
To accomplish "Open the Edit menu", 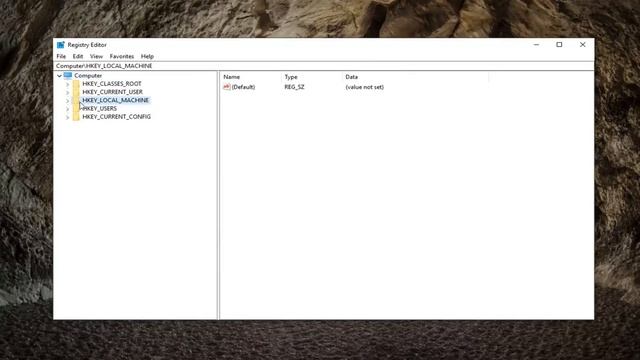I will 78,56.
